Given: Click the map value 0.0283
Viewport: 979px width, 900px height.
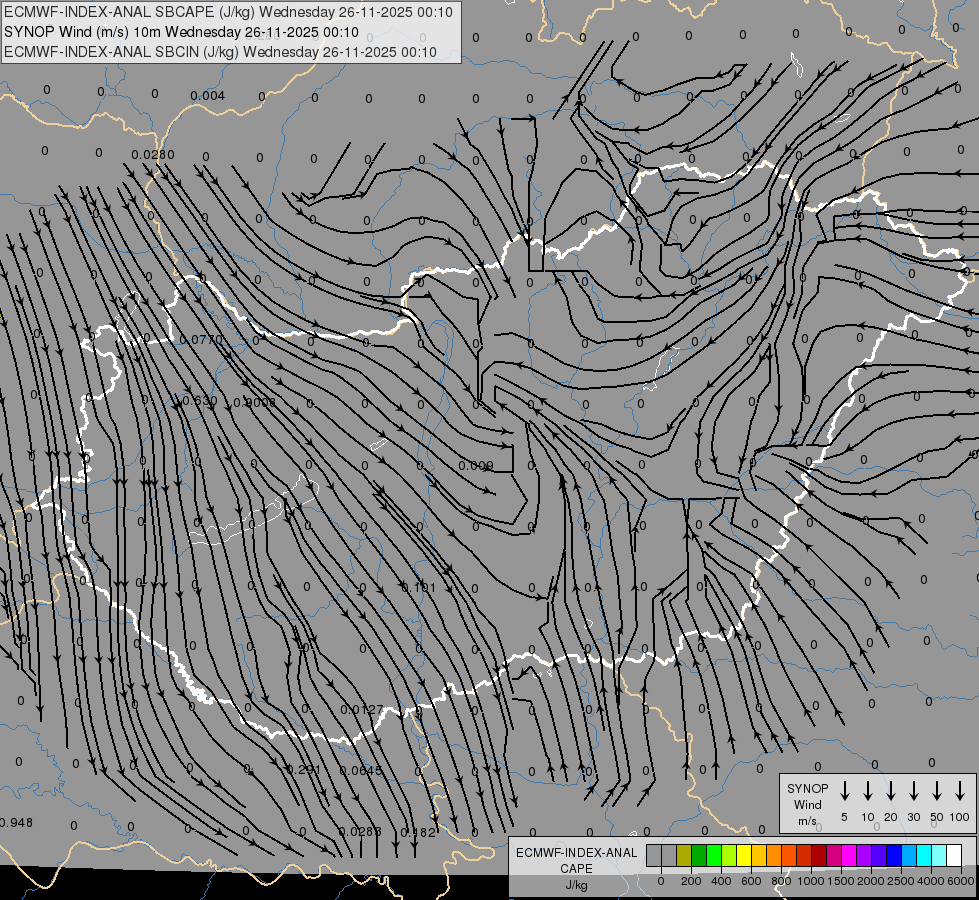Looking at the screenshot, I should [360, 831].
